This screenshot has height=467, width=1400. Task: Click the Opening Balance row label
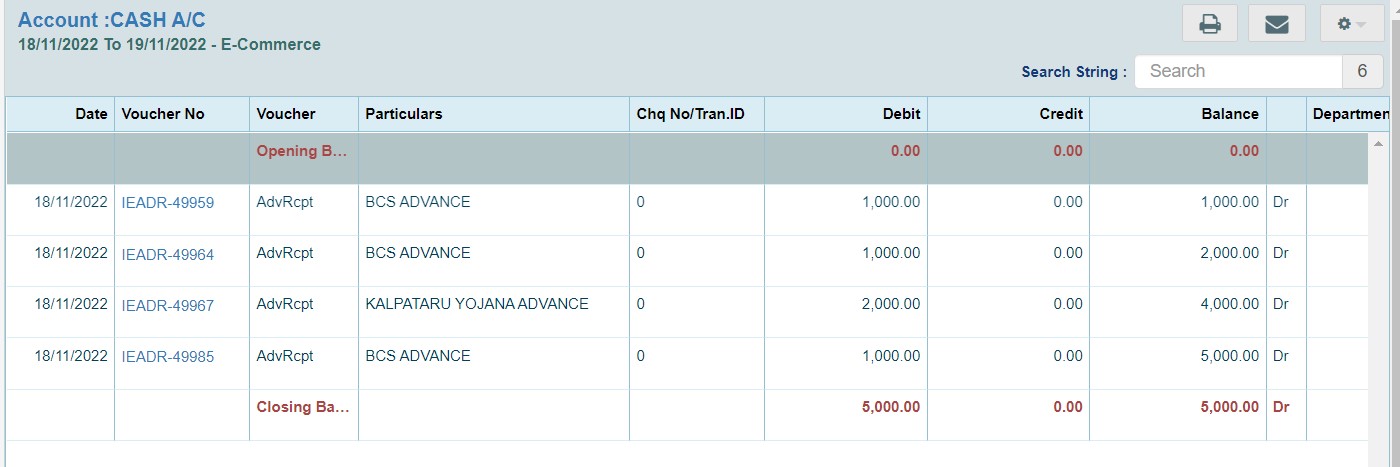[303, 151]
